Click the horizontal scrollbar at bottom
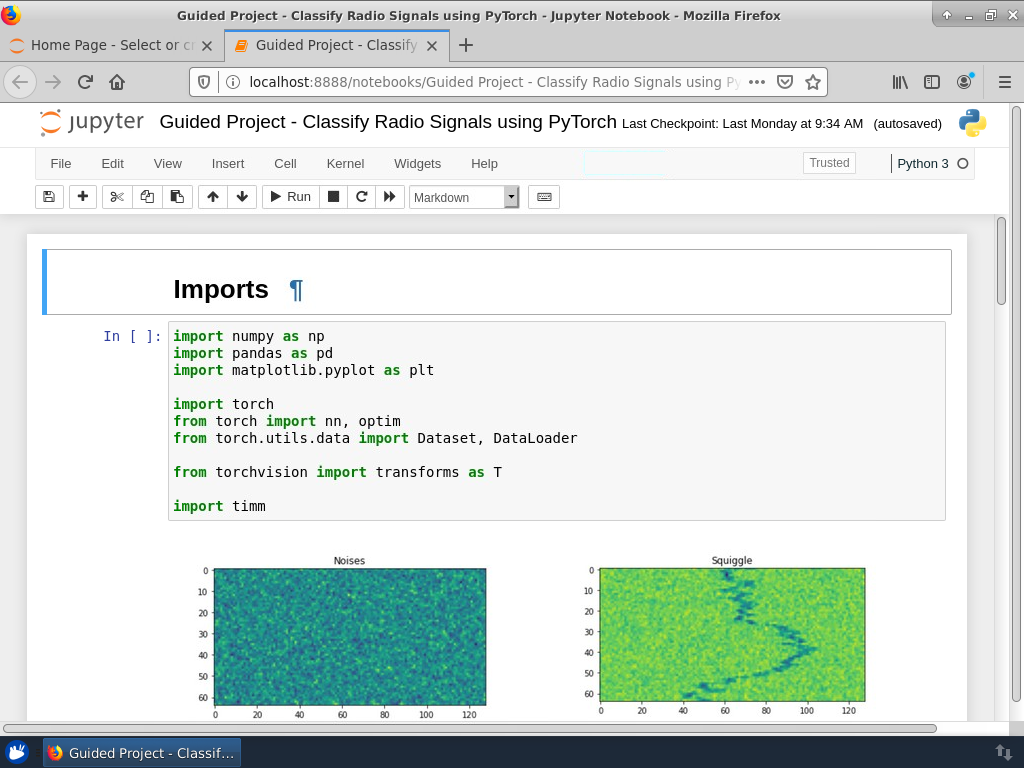1024x768 pixels. pyautogui.click(x=470, y=728)
